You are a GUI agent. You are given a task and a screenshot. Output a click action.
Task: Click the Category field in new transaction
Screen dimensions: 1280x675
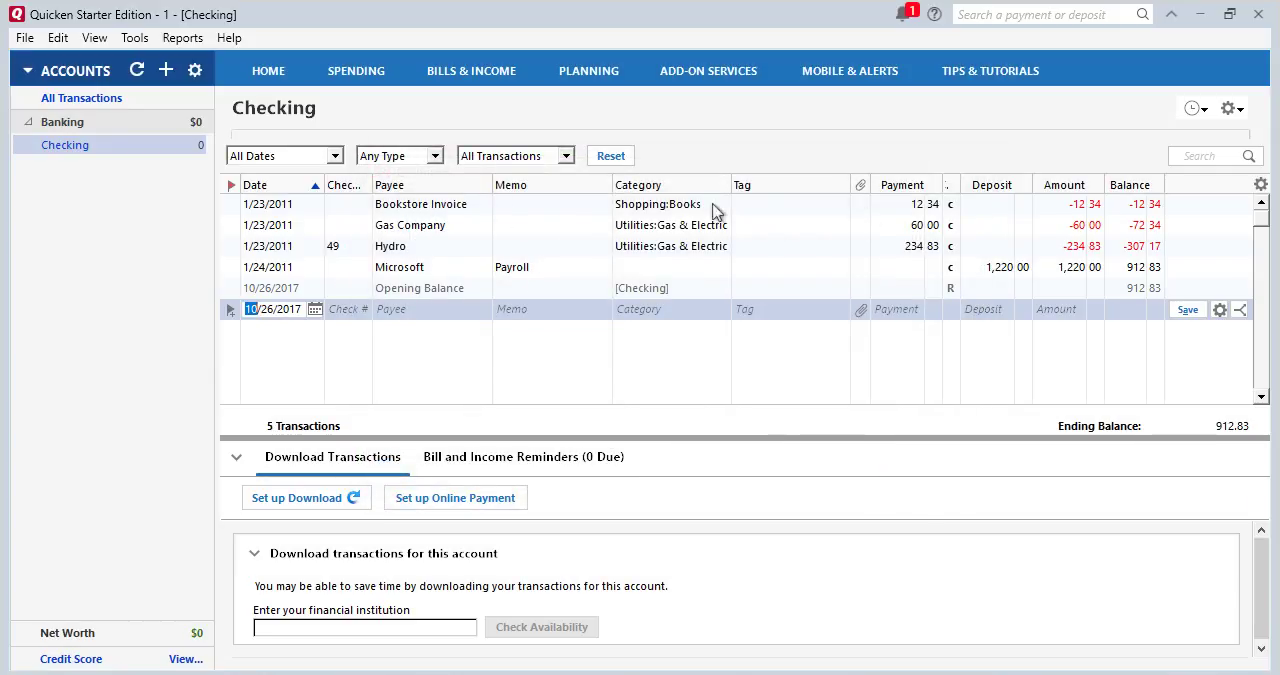(671, 310)
